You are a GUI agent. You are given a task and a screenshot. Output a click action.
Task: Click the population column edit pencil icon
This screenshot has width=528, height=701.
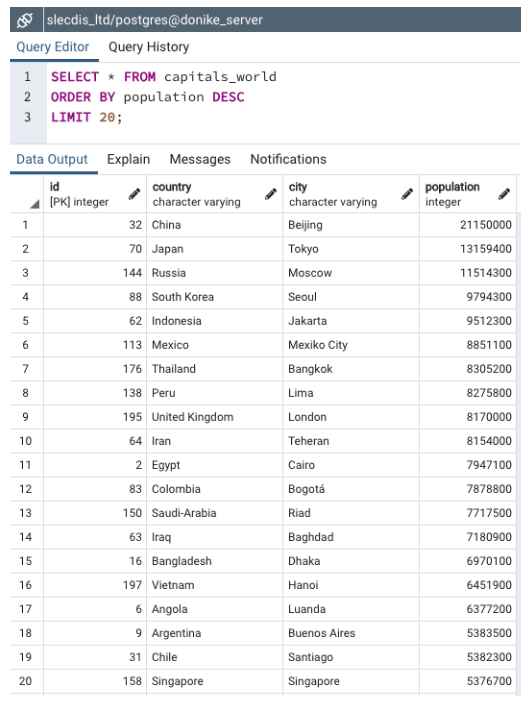point(504,194)
